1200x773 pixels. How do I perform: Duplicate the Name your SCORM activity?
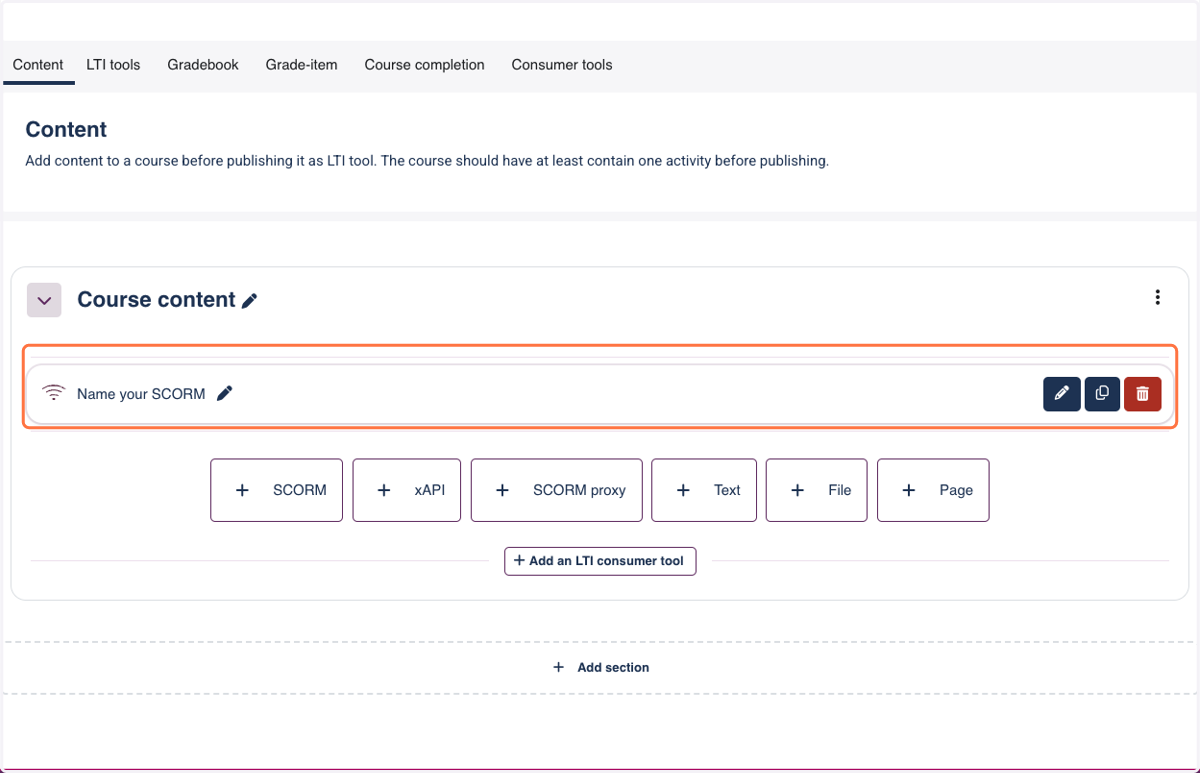click(1102, 393)
